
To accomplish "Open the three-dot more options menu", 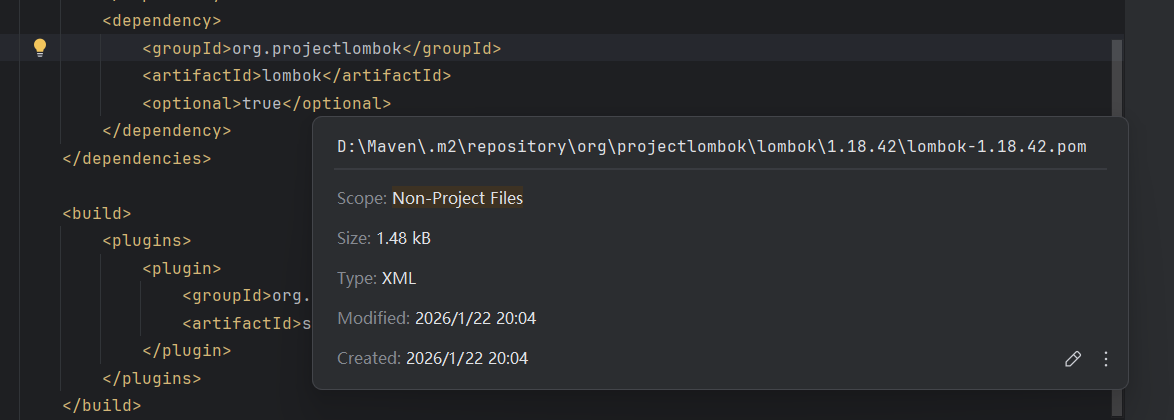I will [1106, 359].
